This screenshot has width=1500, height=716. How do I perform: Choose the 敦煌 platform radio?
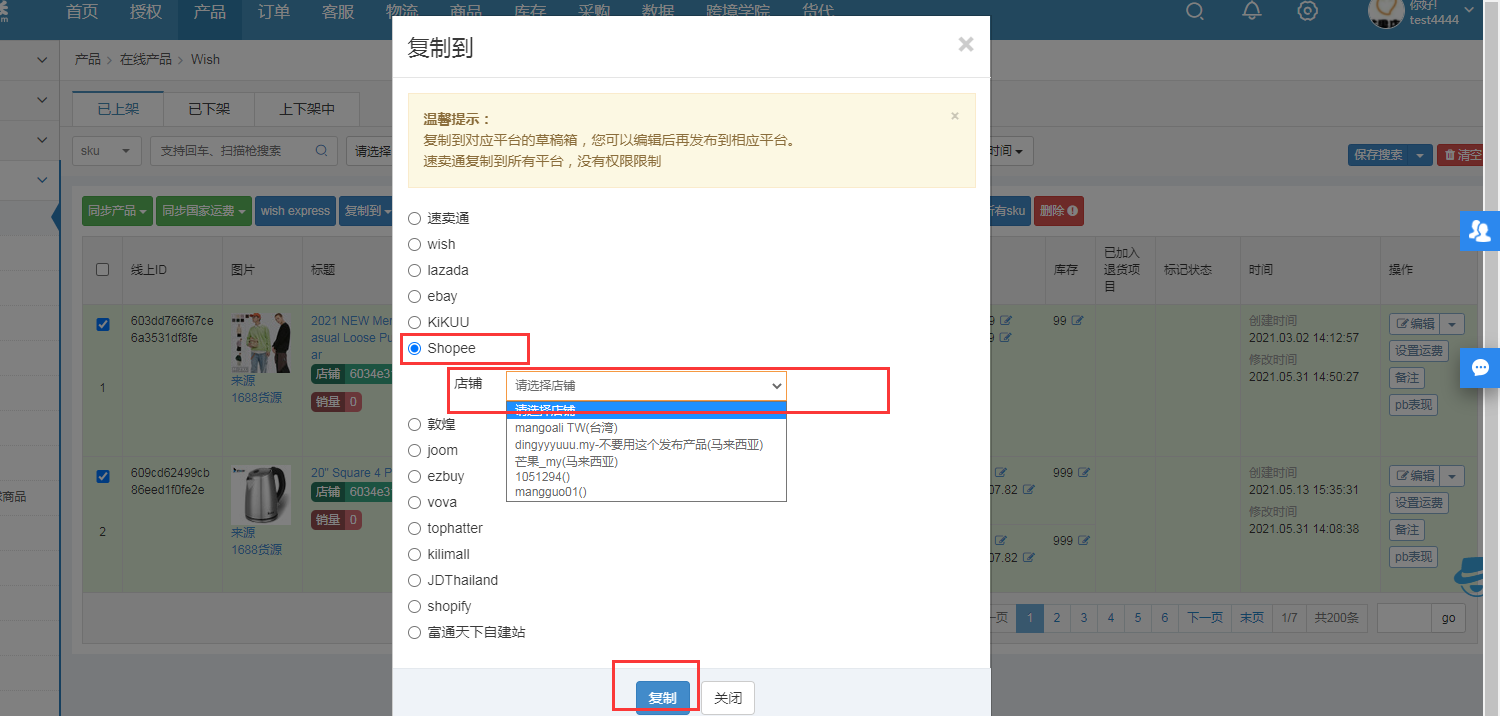415,424
